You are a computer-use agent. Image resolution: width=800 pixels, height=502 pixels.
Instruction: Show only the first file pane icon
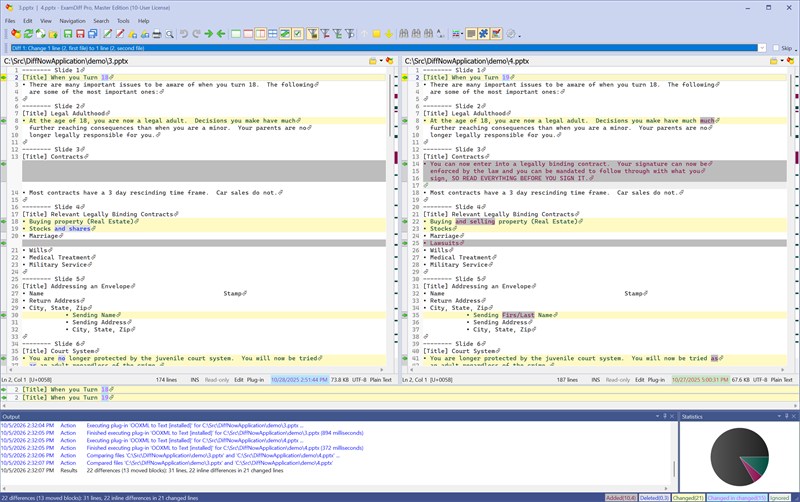click(236, 34)
